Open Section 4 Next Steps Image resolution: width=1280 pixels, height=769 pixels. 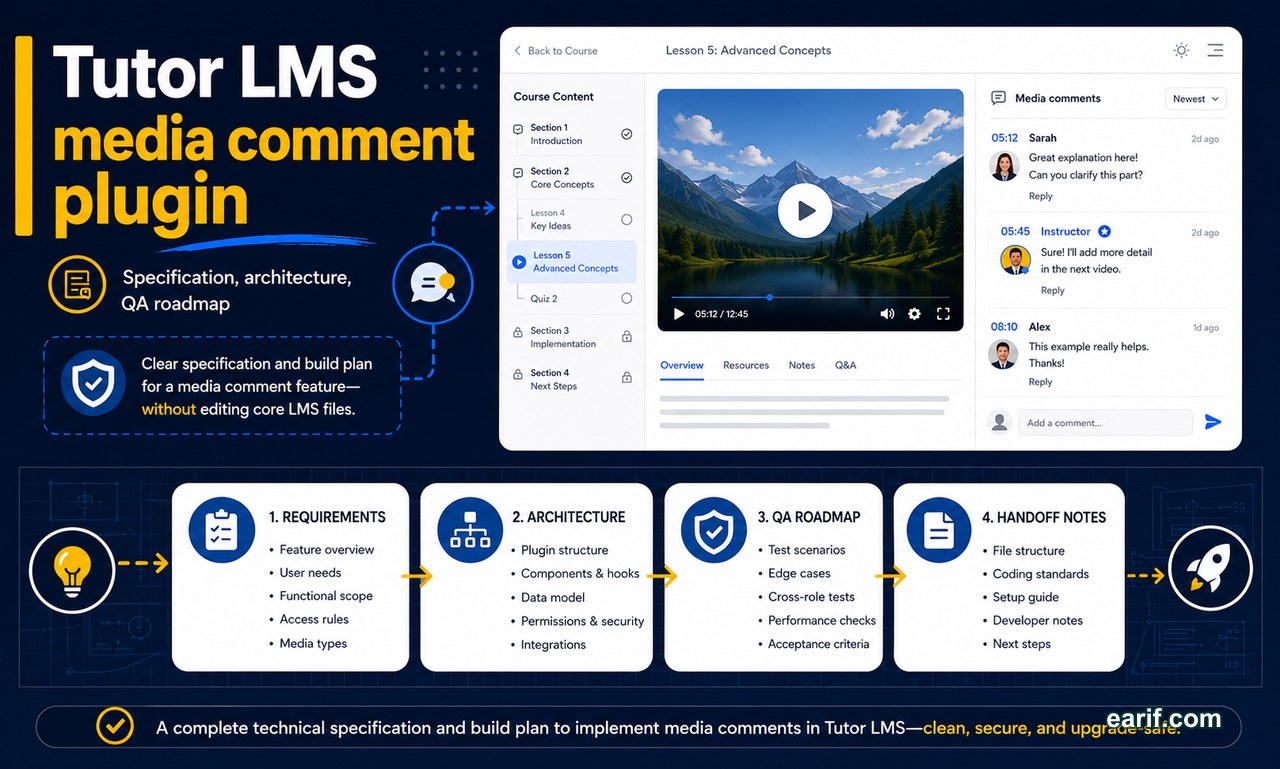[572, 379]
